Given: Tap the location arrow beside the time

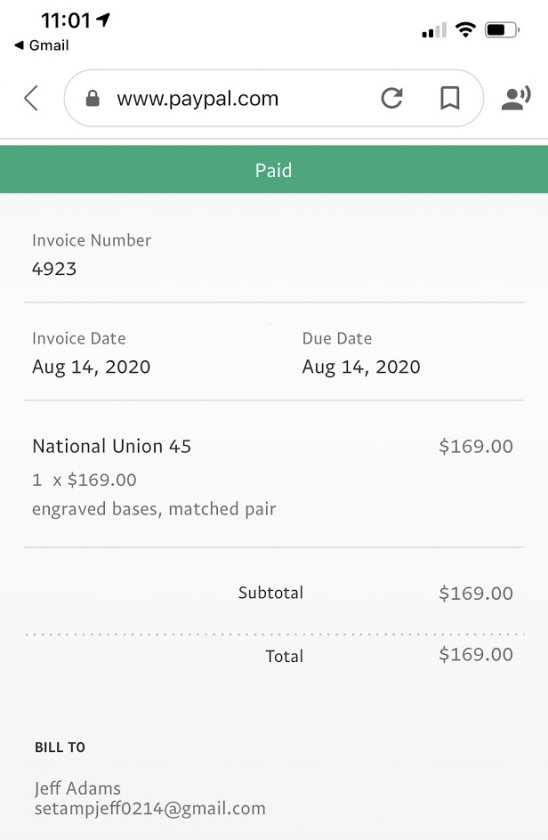Looking at the screenshot, I should pos(103,20).
